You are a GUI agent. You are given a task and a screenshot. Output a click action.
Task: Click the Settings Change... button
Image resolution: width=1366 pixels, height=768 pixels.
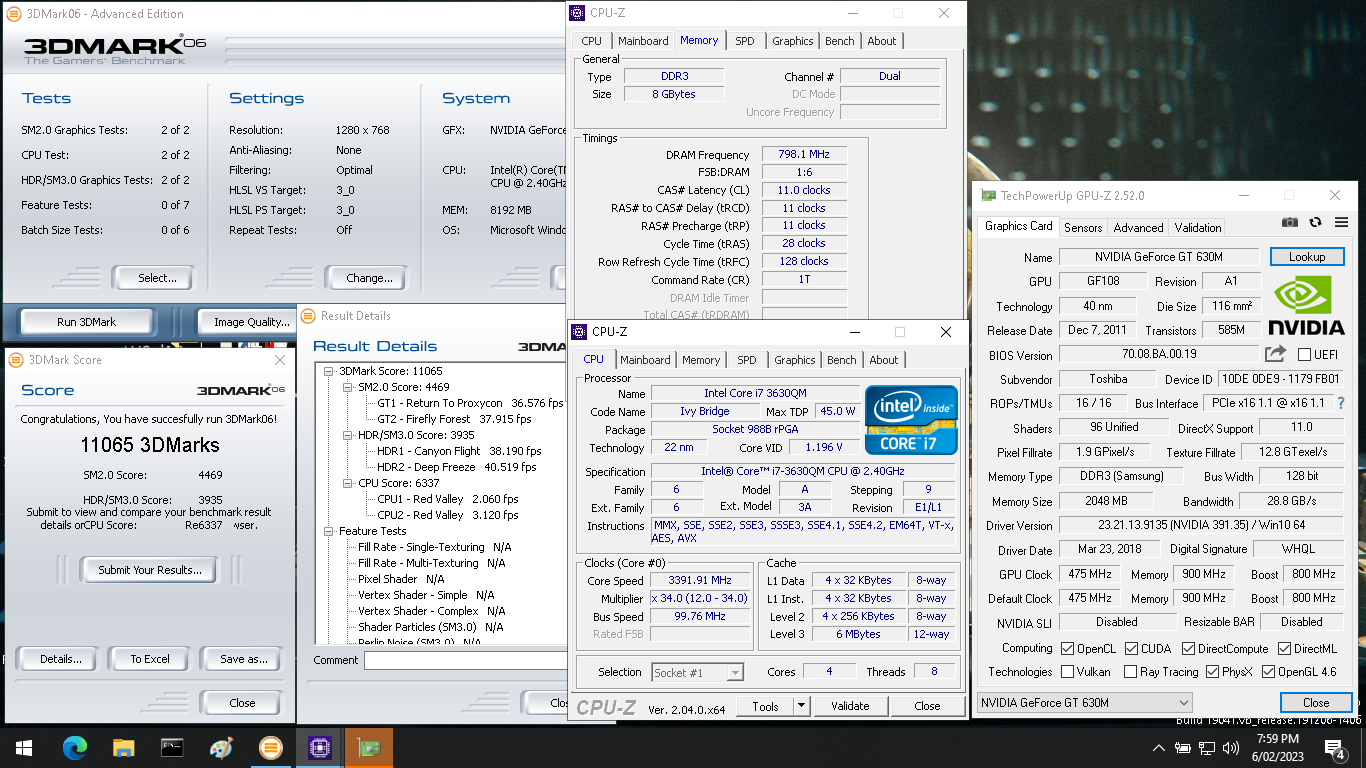pos(369,278)
